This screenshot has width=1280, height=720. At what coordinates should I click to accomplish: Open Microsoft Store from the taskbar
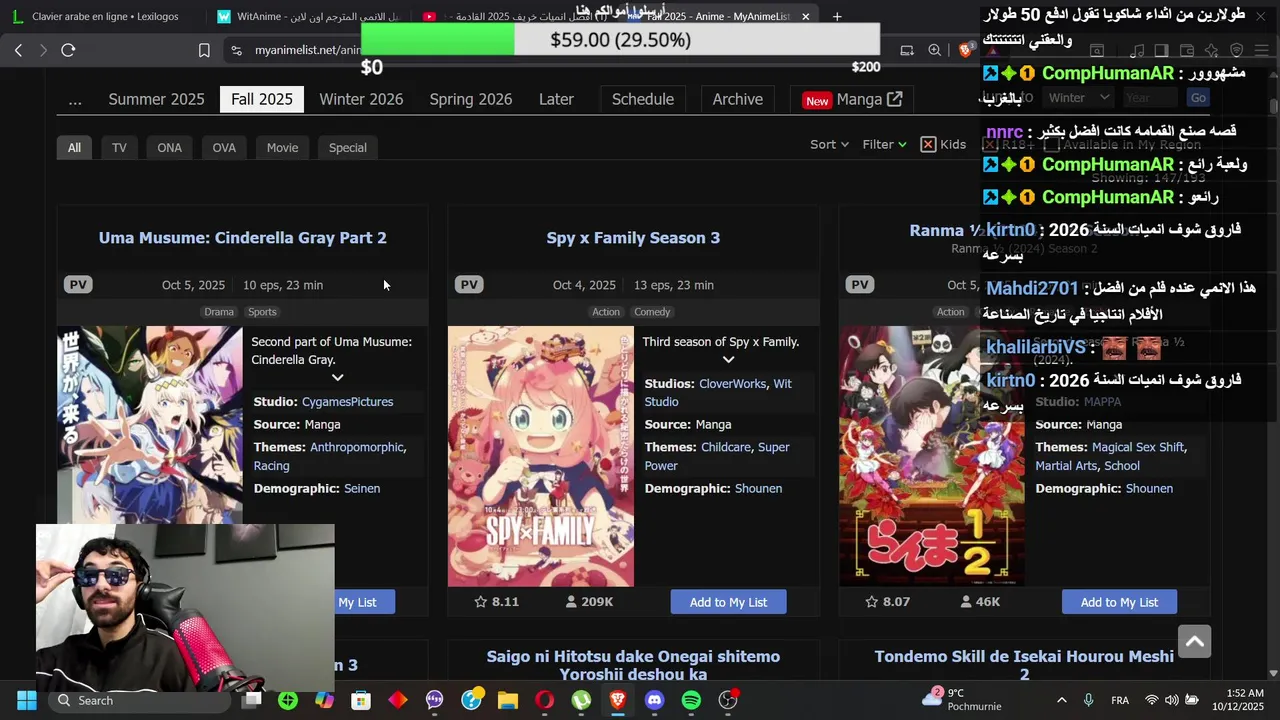click(361, 700)
